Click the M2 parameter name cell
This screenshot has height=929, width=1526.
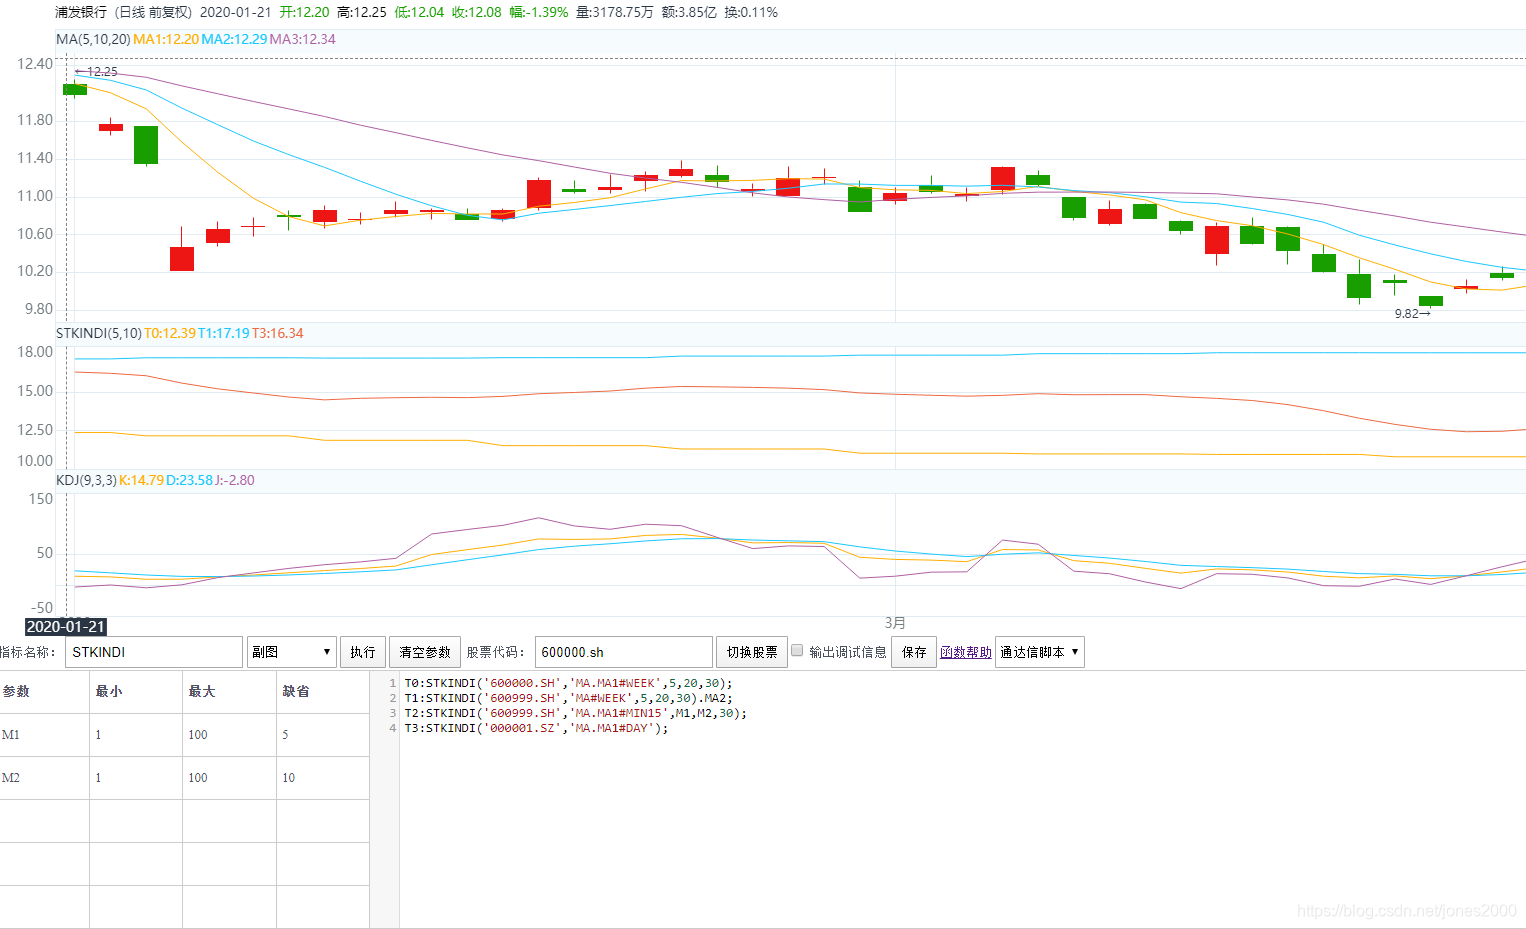[44, 778]
